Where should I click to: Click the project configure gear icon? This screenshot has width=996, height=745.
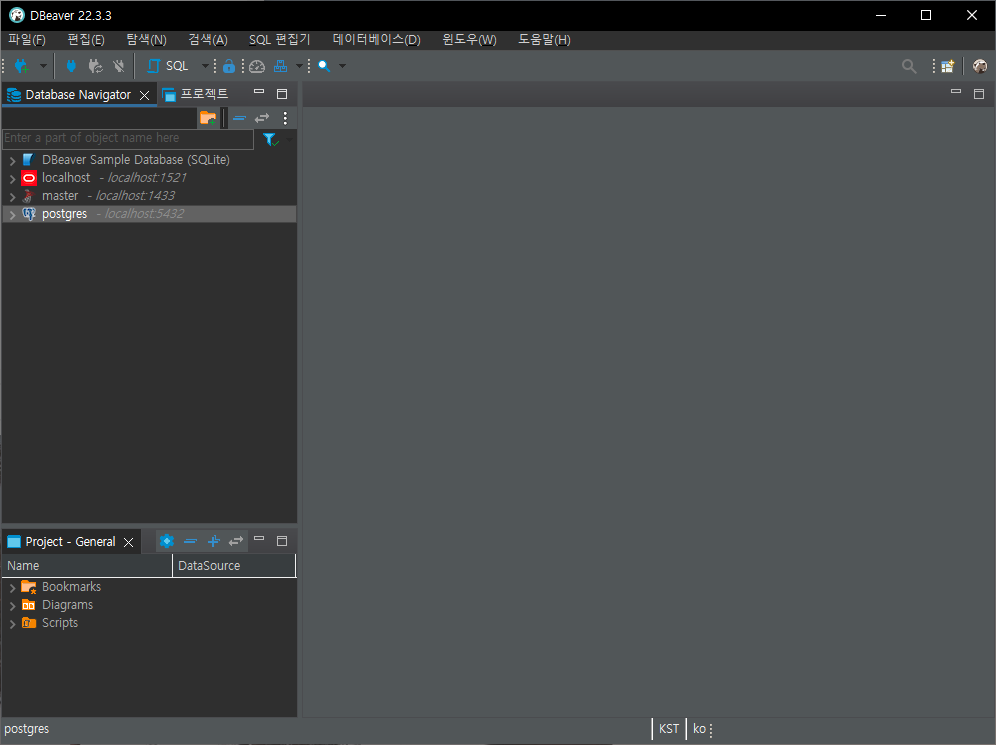tap(166, 541)
